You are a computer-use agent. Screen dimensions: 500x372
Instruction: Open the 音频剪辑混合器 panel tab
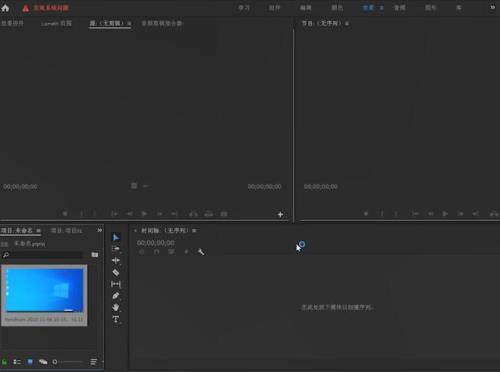(x=162, y=23)
